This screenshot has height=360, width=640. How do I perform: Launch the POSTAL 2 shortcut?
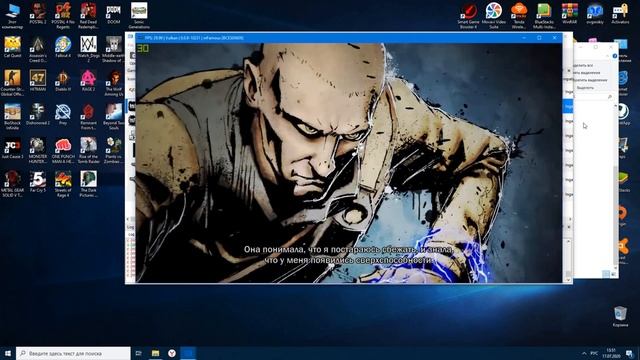click(38, 14)
